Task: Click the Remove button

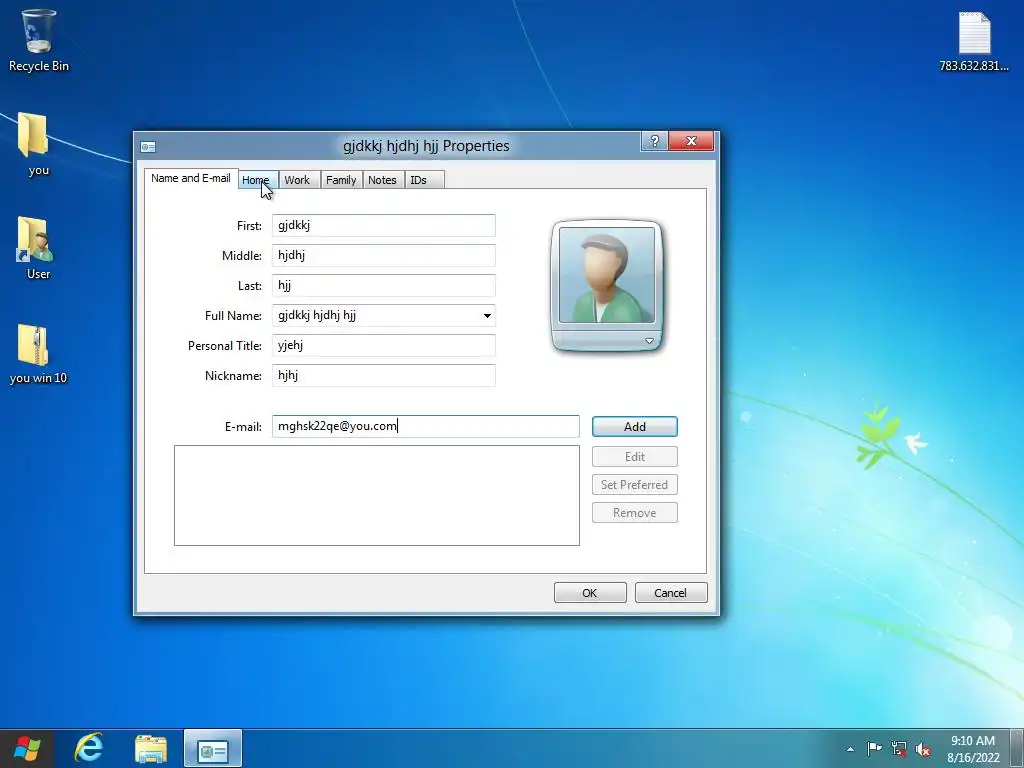Action: [x=635, y=513]
